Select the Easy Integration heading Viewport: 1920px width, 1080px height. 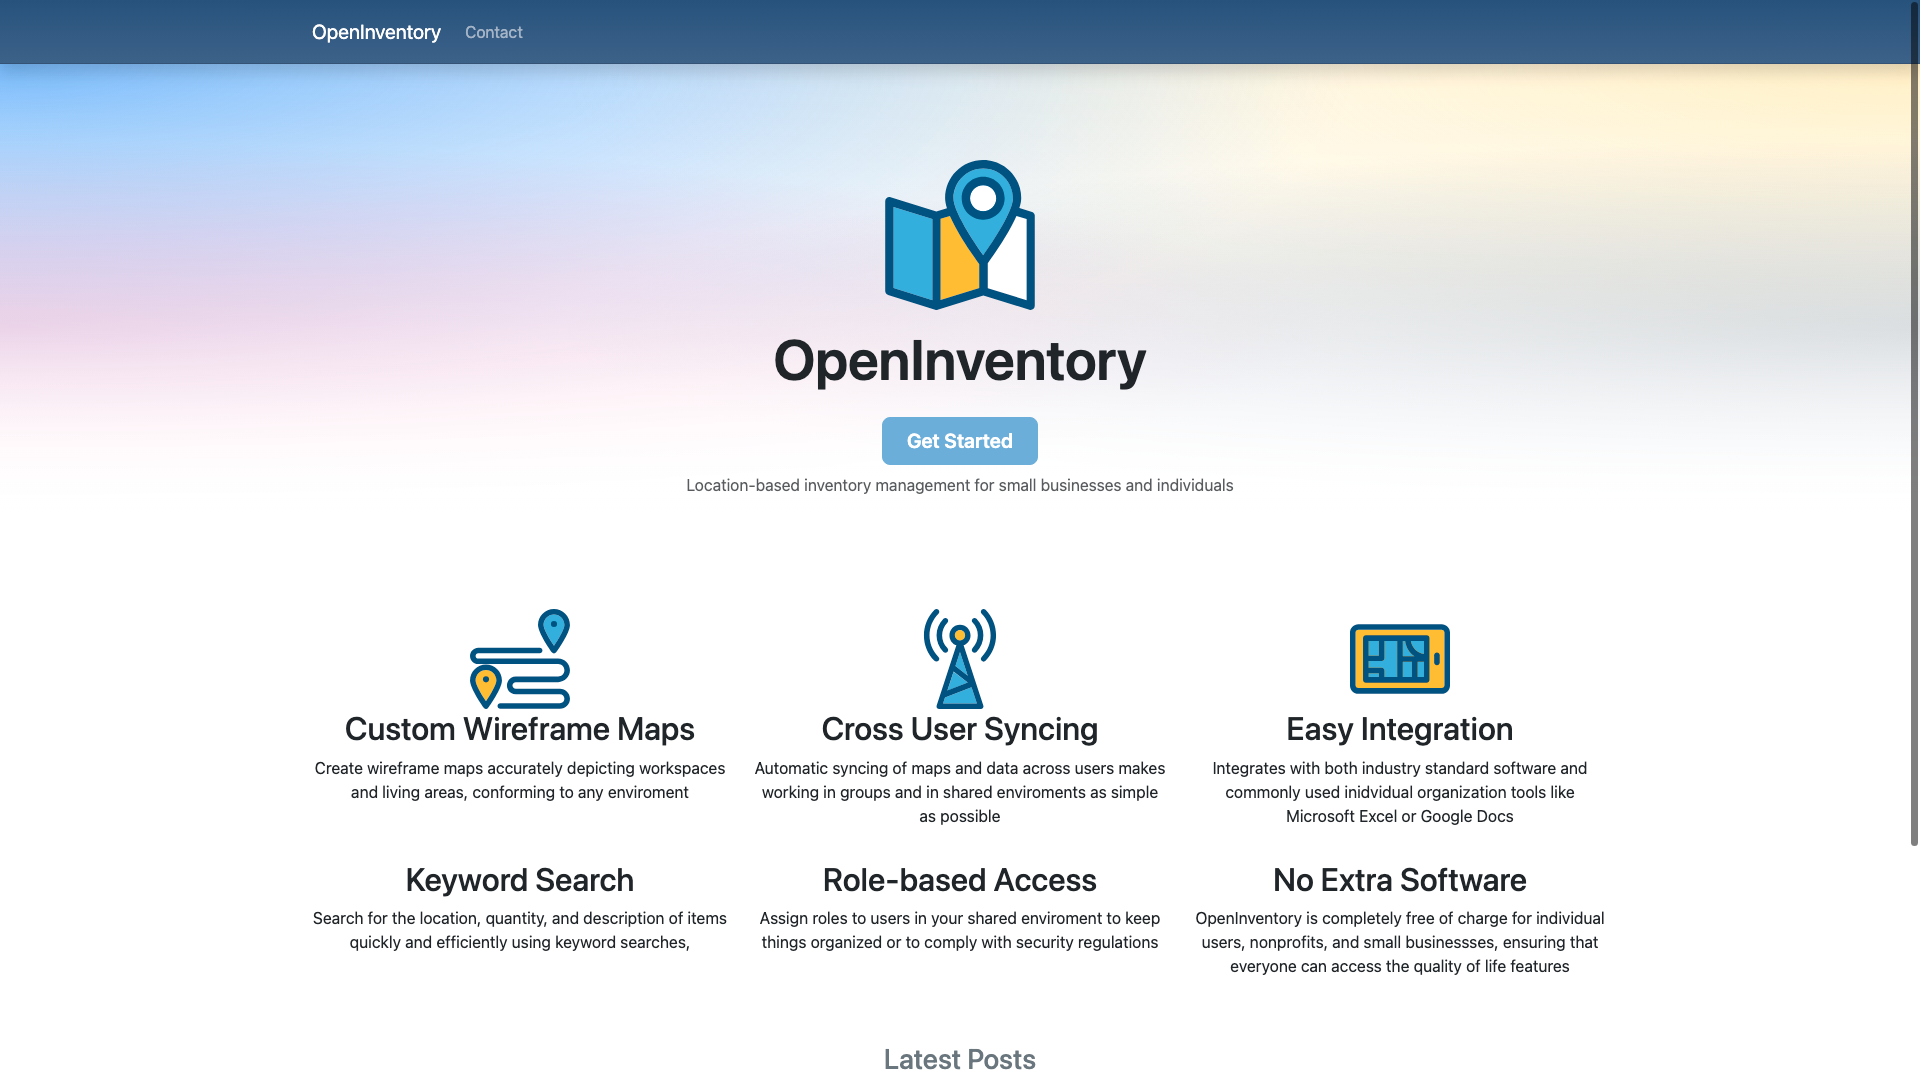click(x=1400, y=729)
